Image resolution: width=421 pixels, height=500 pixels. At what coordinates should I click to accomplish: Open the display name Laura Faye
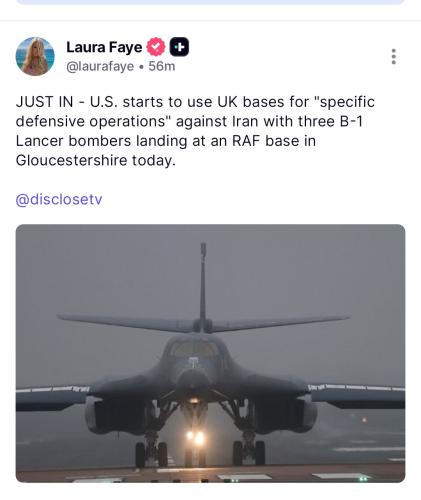click(x=104, y=47)
